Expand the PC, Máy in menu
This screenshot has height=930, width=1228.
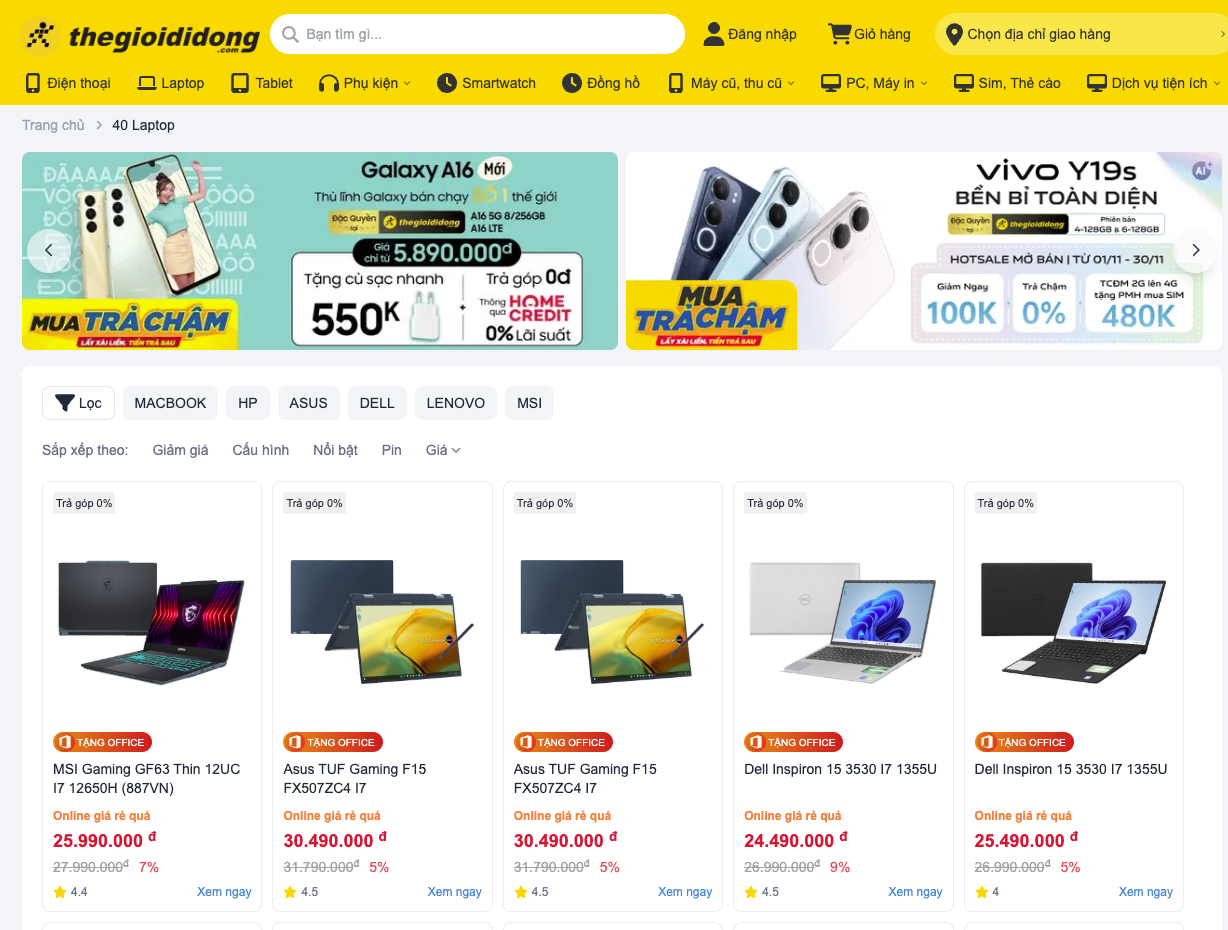pos(874,83)
